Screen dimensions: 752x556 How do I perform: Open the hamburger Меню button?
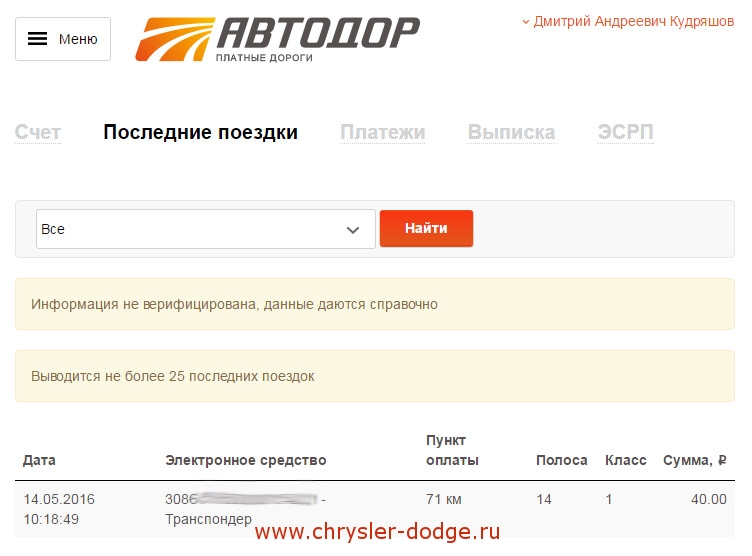[x=63, y=39]
